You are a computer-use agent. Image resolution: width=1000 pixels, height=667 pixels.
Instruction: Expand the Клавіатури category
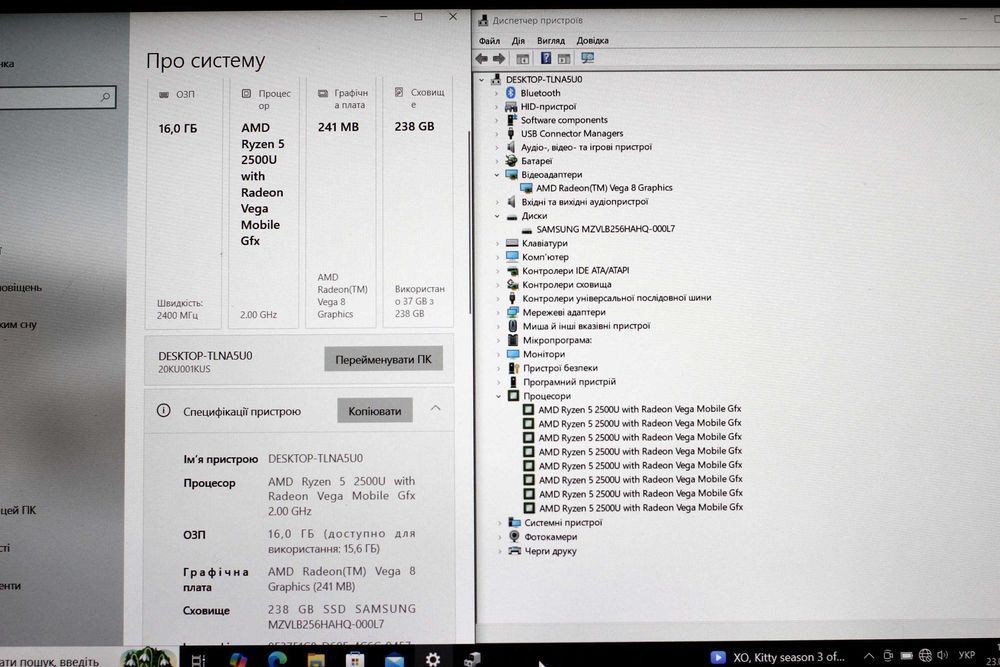[x=497, y=244]
